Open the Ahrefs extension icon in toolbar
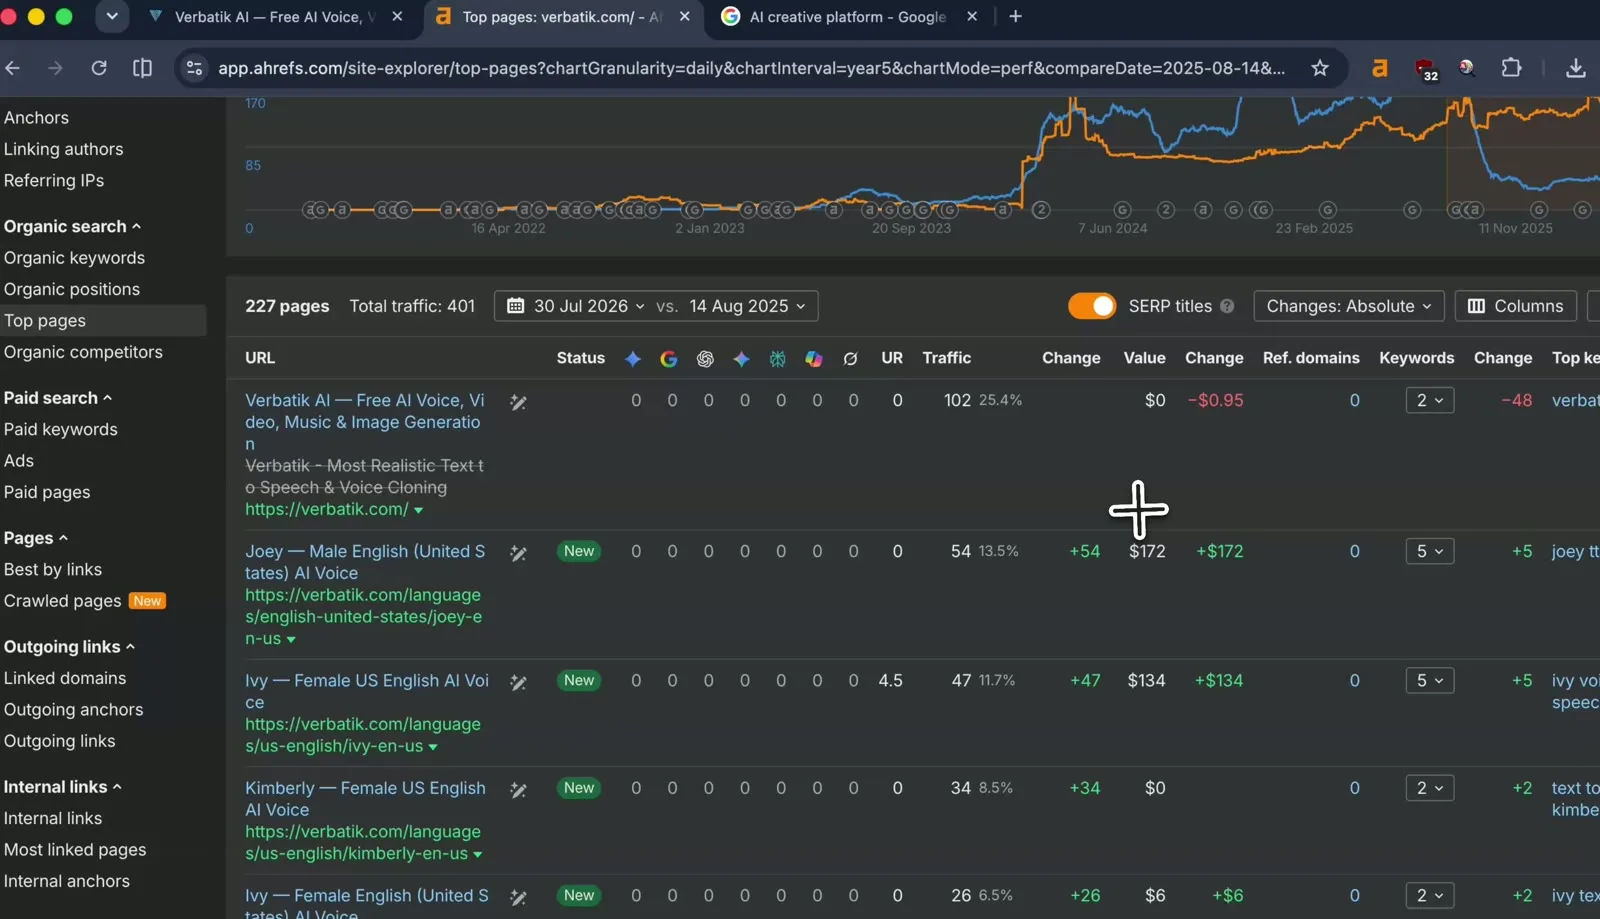The width and height of the screenshot is (1600, 919). 1380,68
